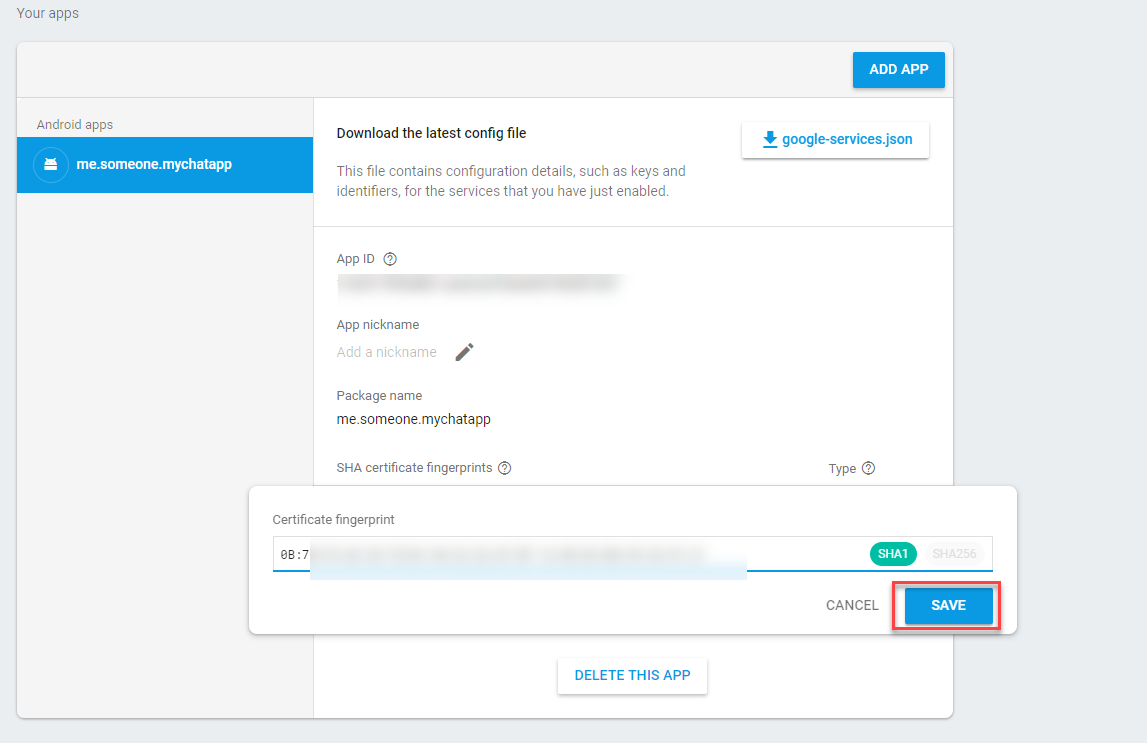Click the pencil icon to edit nickname
The image size is (1147, 743).
(464, 352)
